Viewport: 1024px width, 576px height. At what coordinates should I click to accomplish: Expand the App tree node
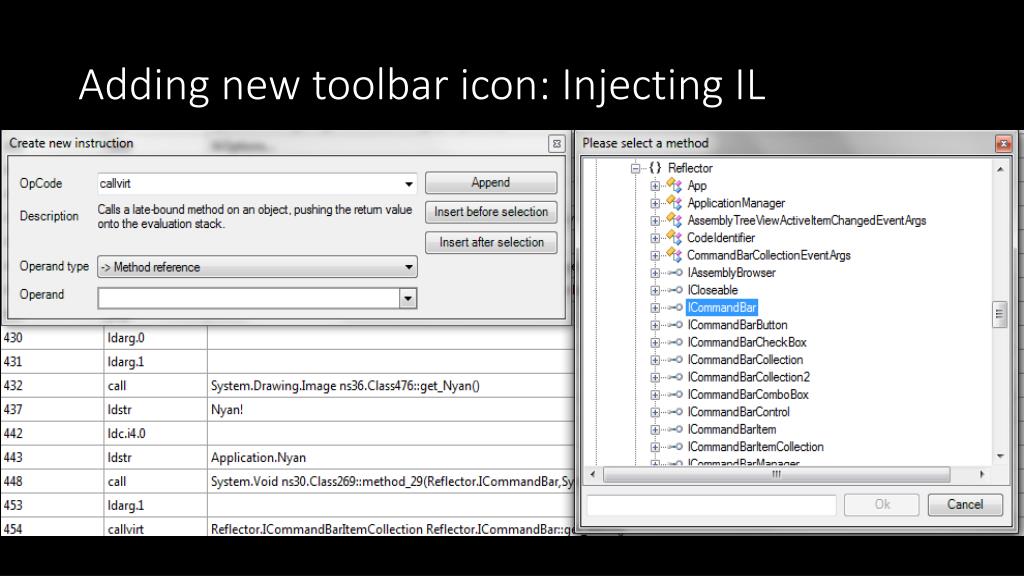(655, 186)
